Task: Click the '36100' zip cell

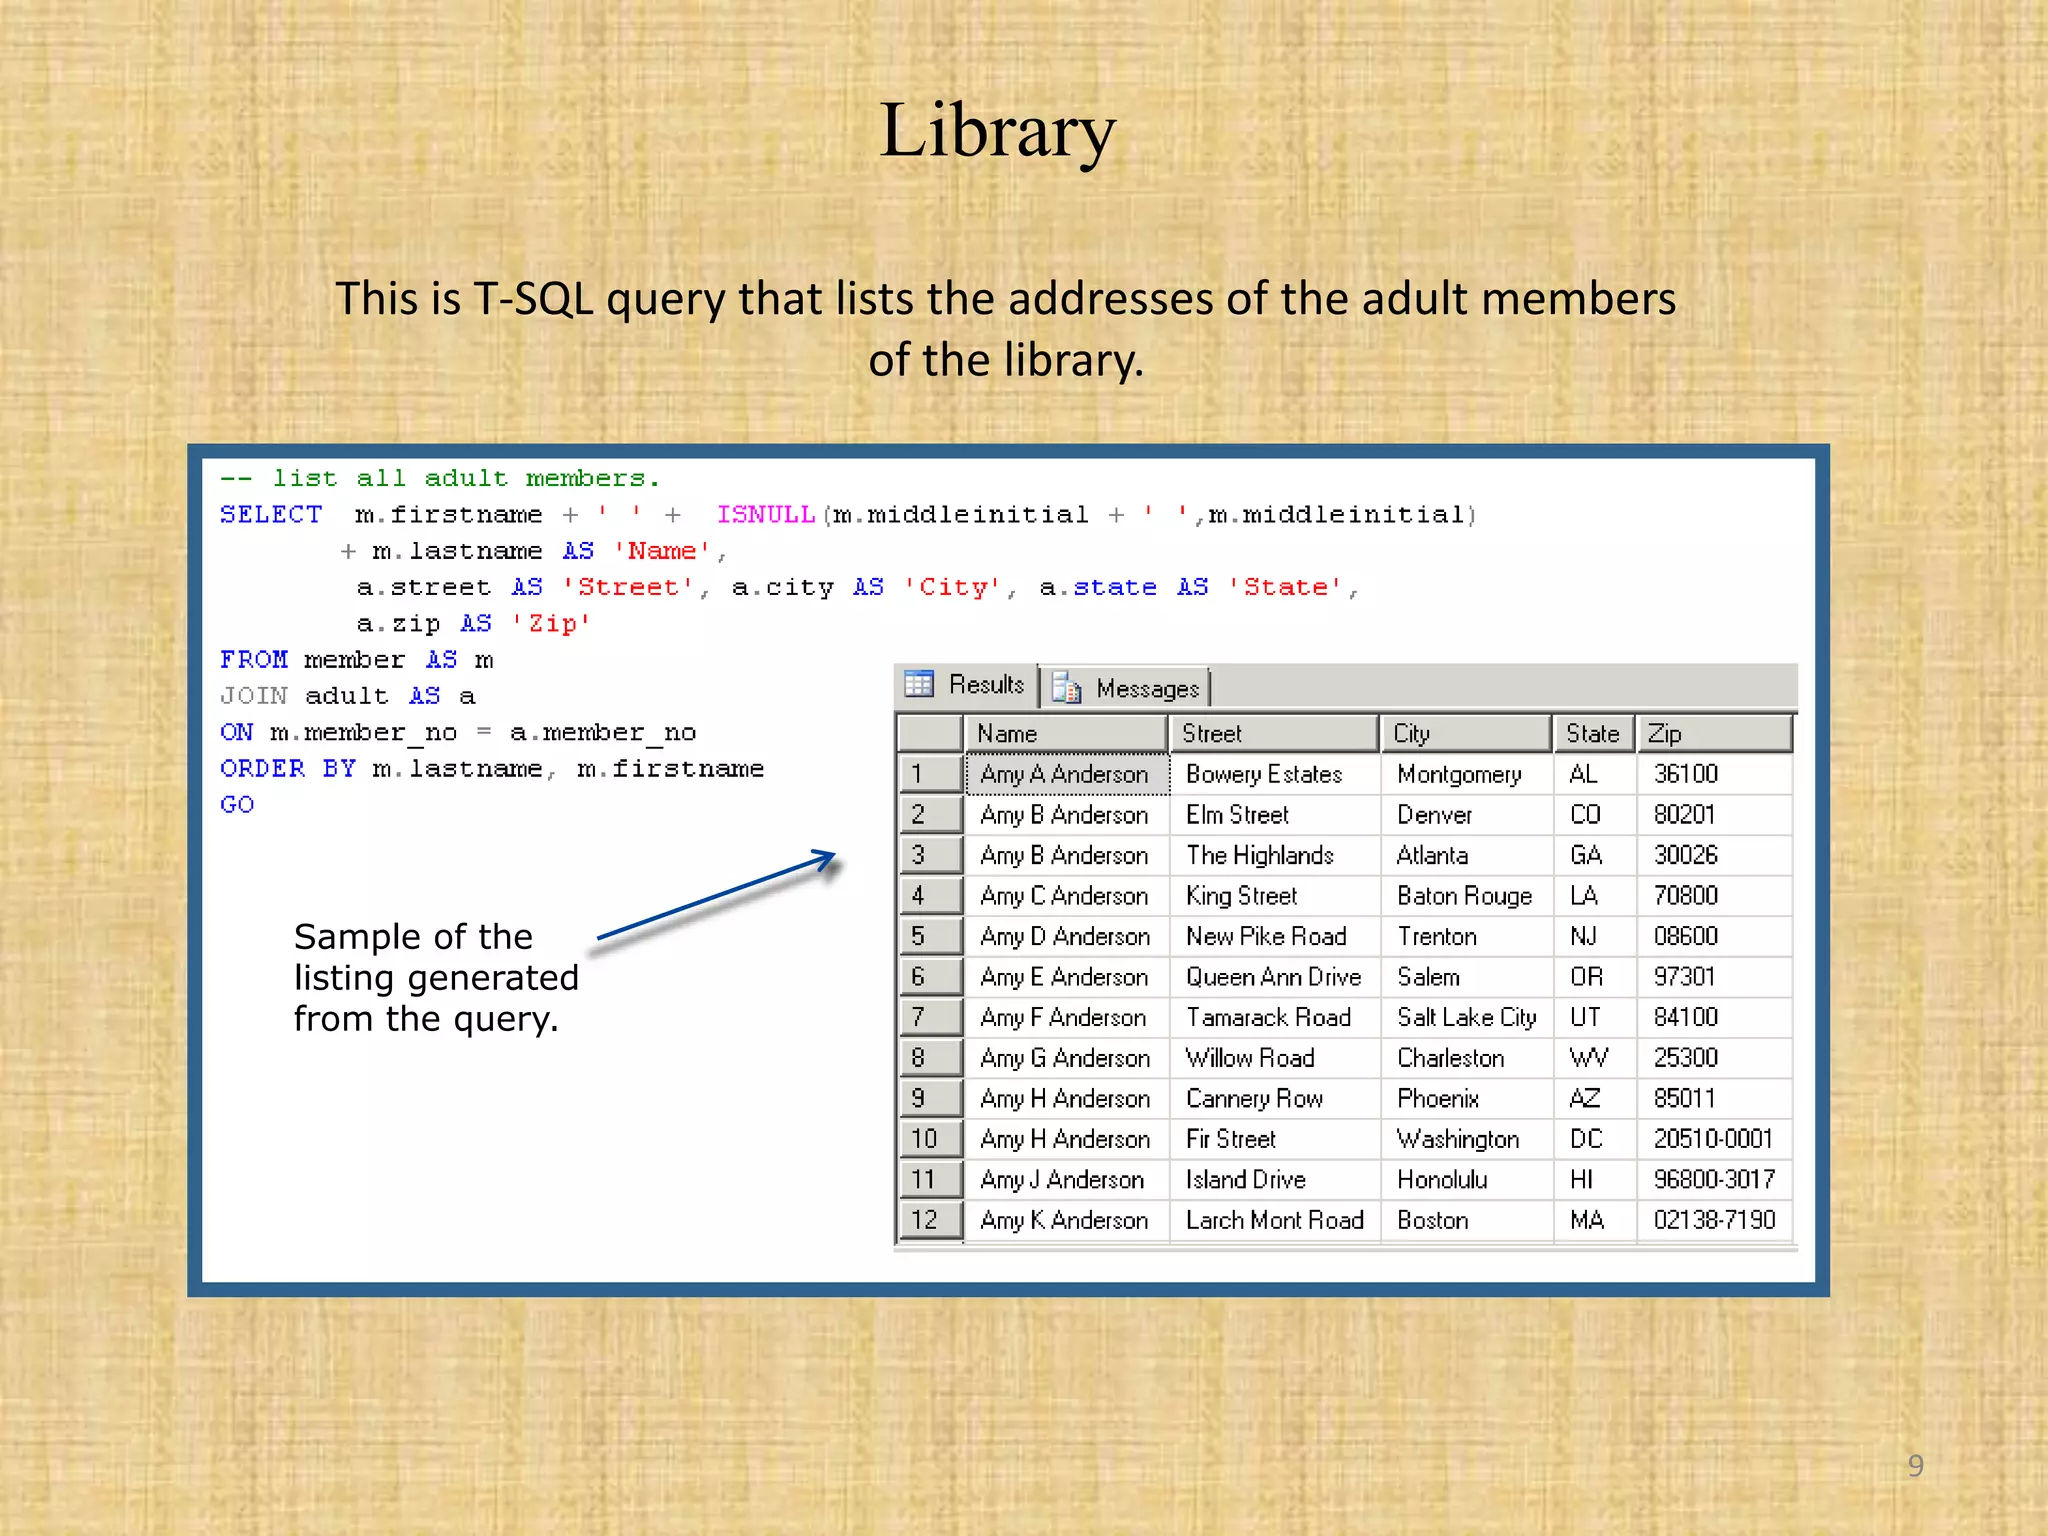Action: click(x=1714, y=774)
